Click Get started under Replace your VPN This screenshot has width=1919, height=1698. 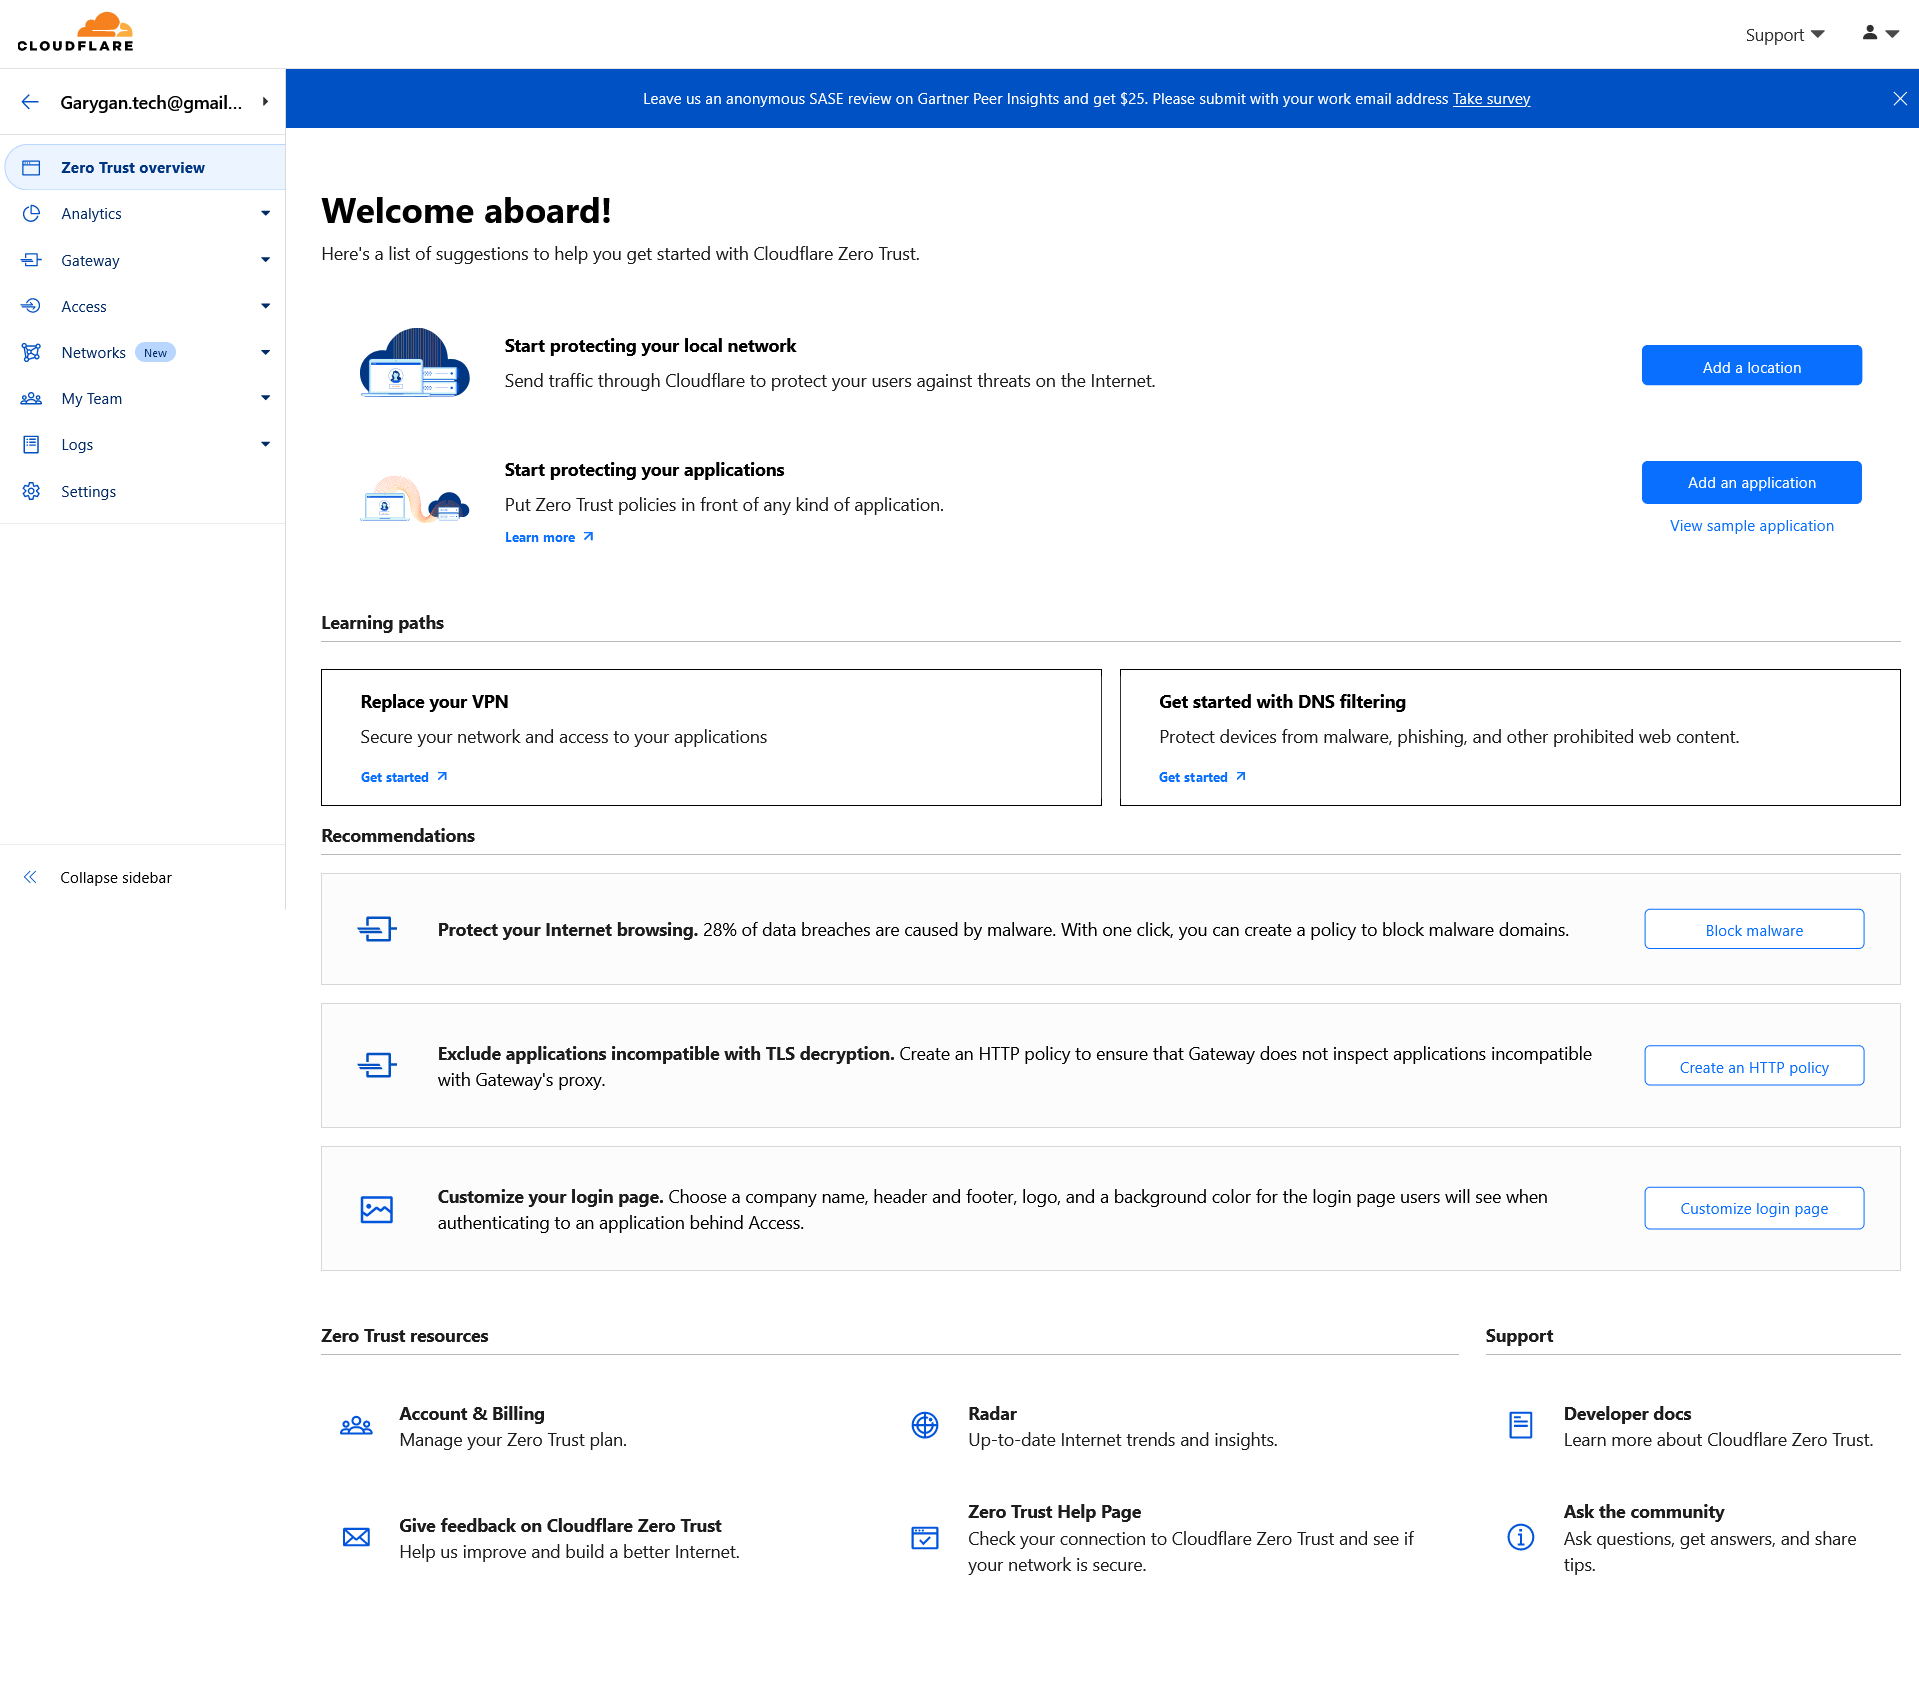pos(404,777)
